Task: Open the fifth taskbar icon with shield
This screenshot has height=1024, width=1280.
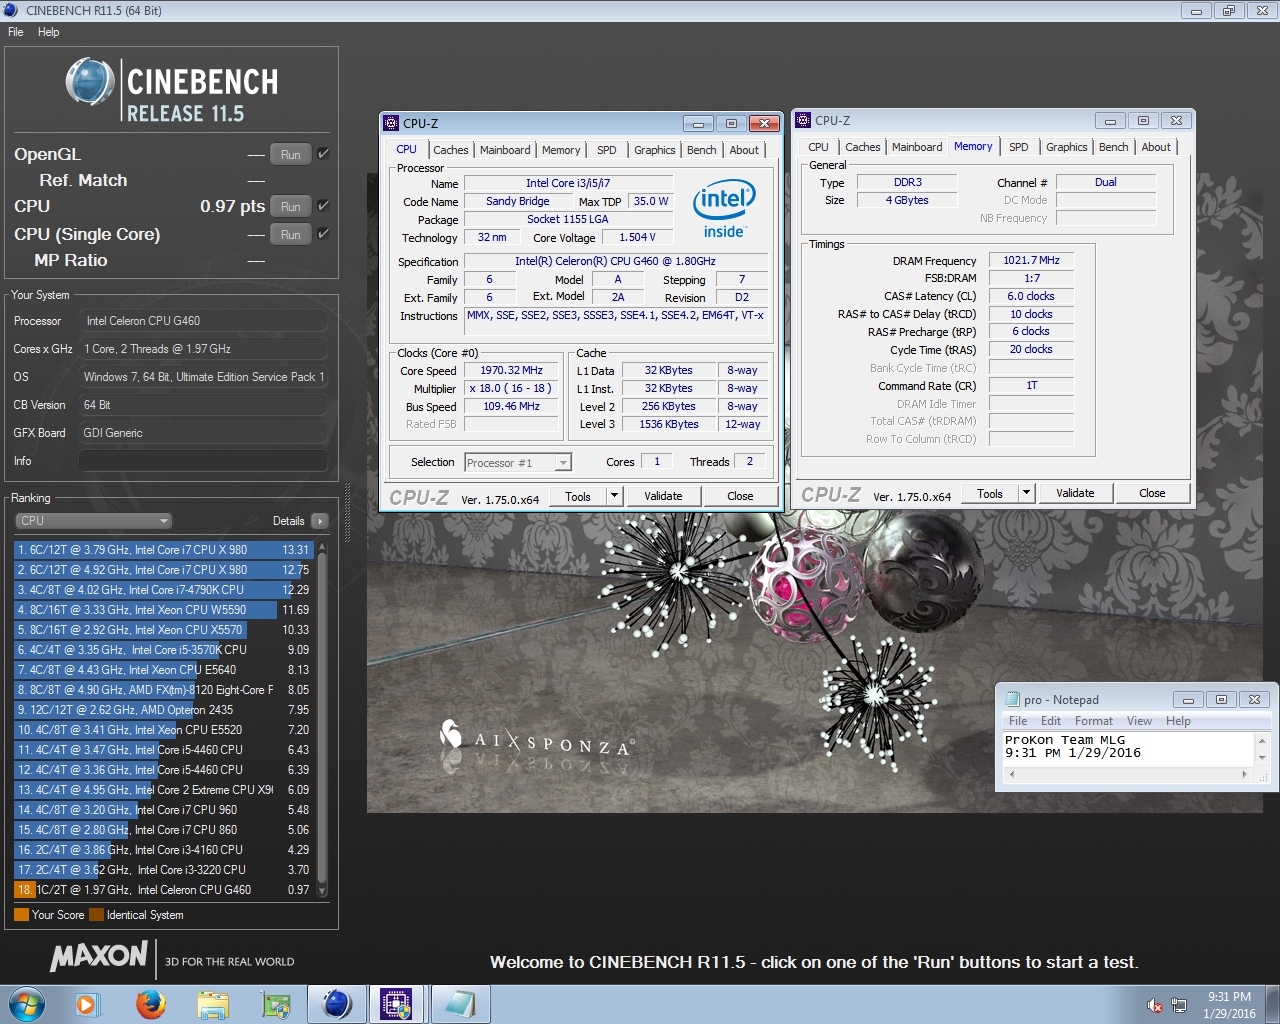Action: (275, 1004)
